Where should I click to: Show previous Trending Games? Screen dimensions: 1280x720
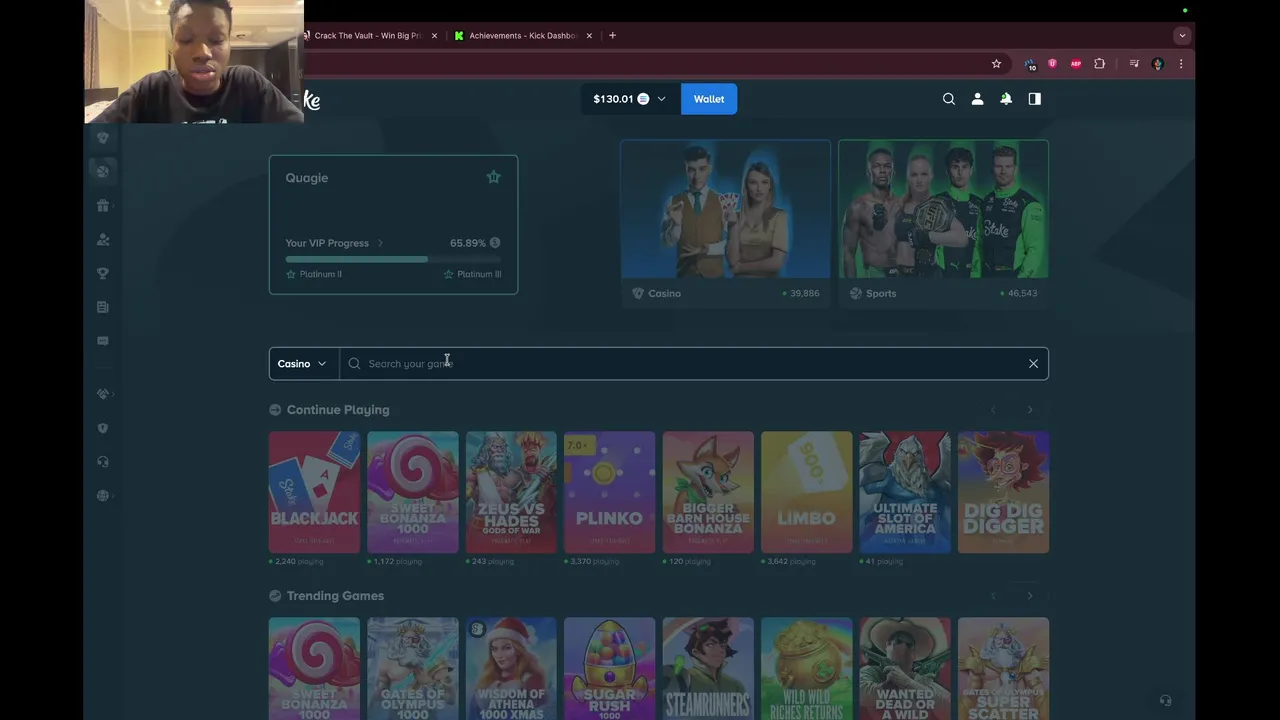click(993, 596)
